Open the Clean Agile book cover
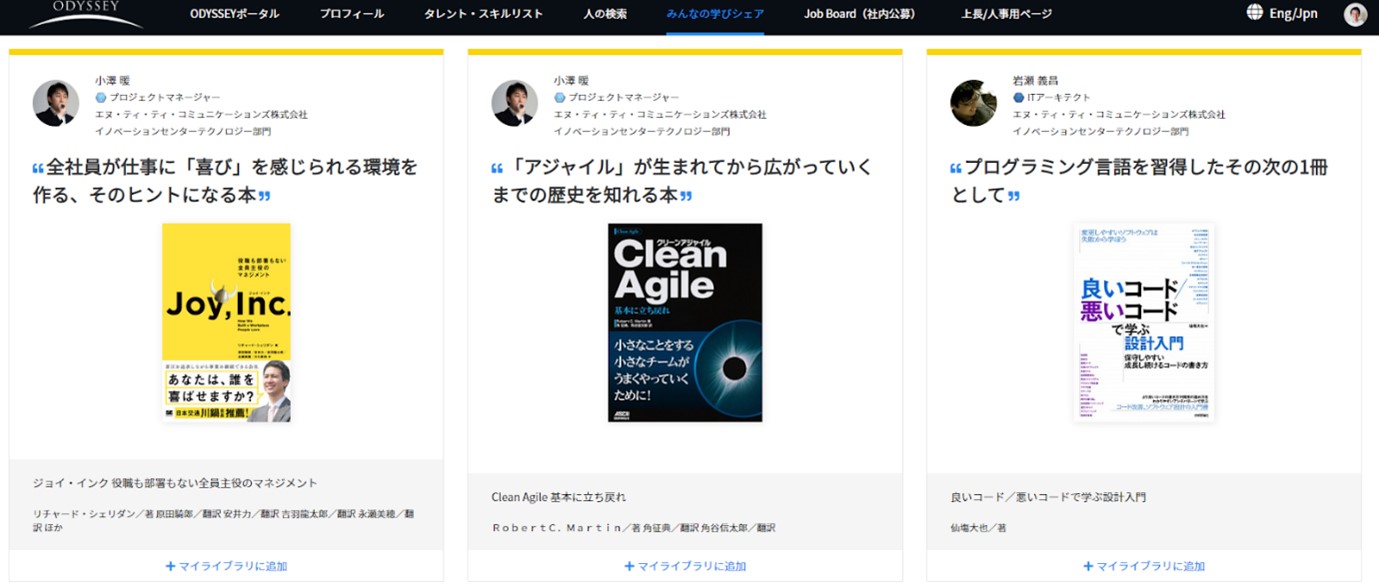1379x588 pixels. [x=685, y=322]
